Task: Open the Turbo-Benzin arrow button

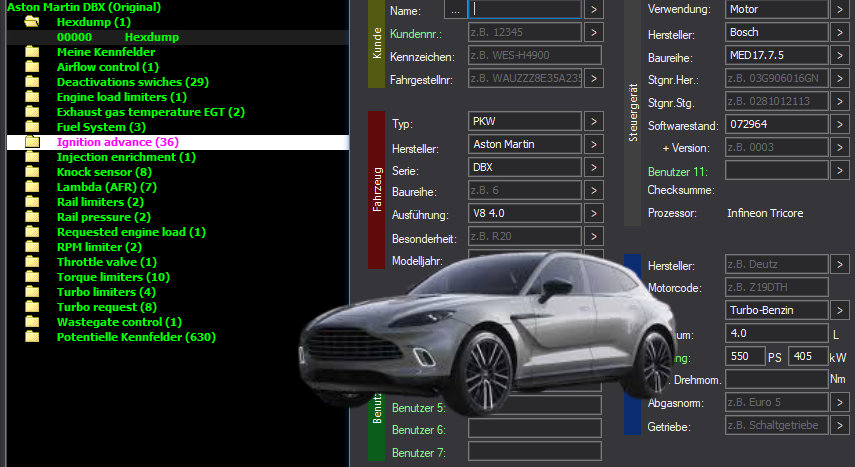Action: coord(840,310)
